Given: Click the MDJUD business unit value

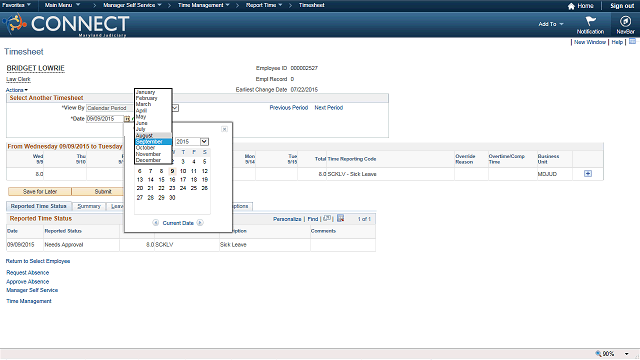Looking at the screenshot, I should click(x=547, y=174).
